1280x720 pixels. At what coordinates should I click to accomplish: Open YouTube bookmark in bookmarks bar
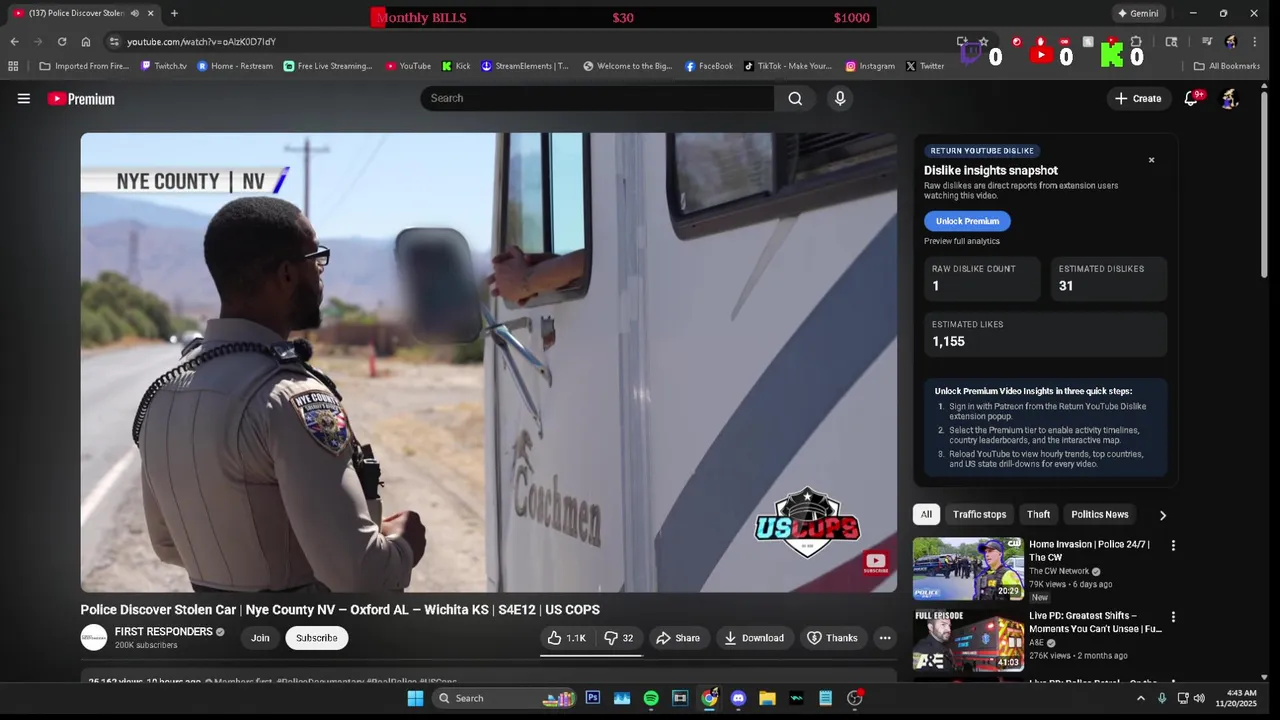(x=408, y=66)
